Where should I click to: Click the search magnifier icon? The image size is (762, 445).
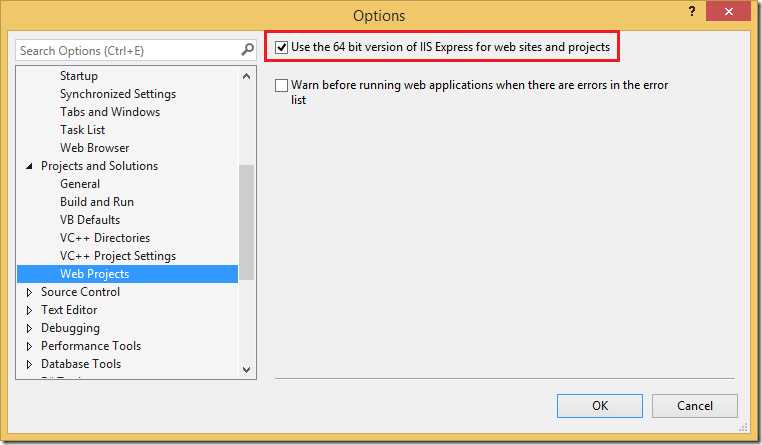(x=248, y=50)
